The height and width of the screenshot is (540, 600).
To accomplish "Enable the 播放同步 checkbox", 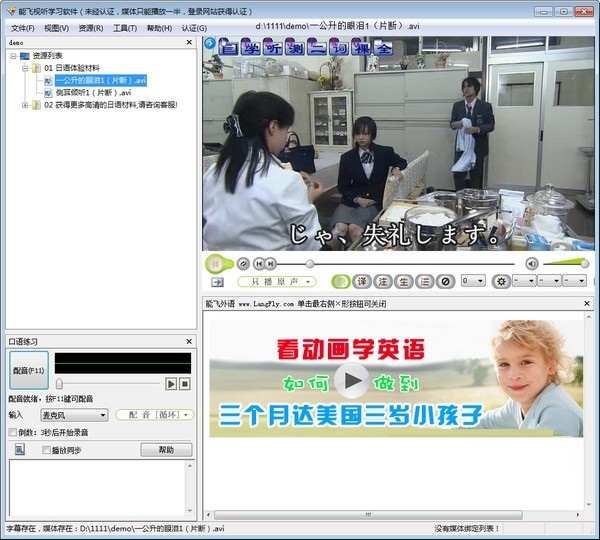I will [x=46, y=450].
